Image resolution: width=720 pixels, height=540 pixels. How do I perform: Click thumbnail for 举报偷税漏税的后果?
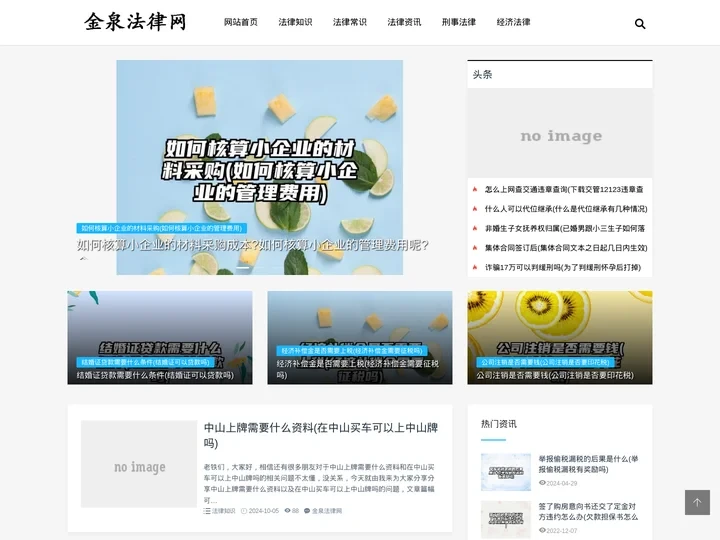tap(506, 472)
